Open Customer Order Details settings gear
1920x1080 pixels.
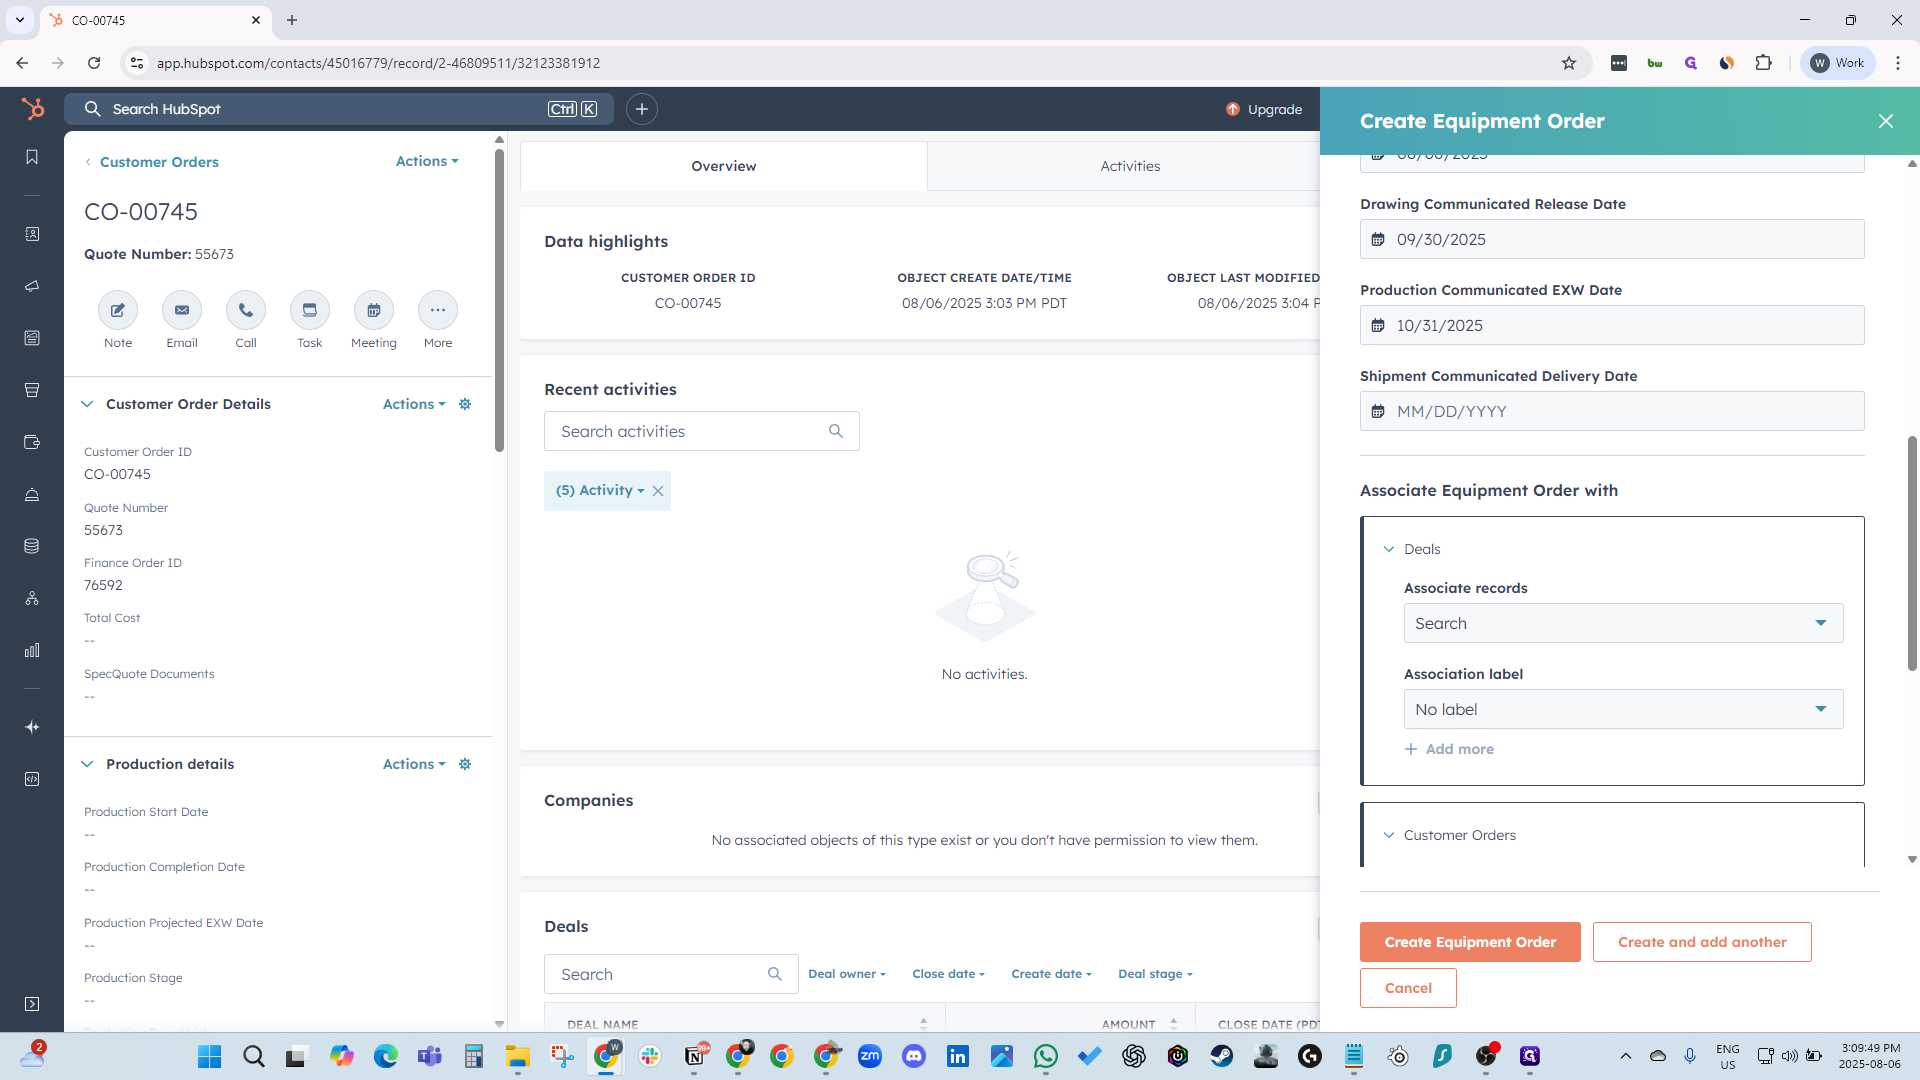click(465, 404)
